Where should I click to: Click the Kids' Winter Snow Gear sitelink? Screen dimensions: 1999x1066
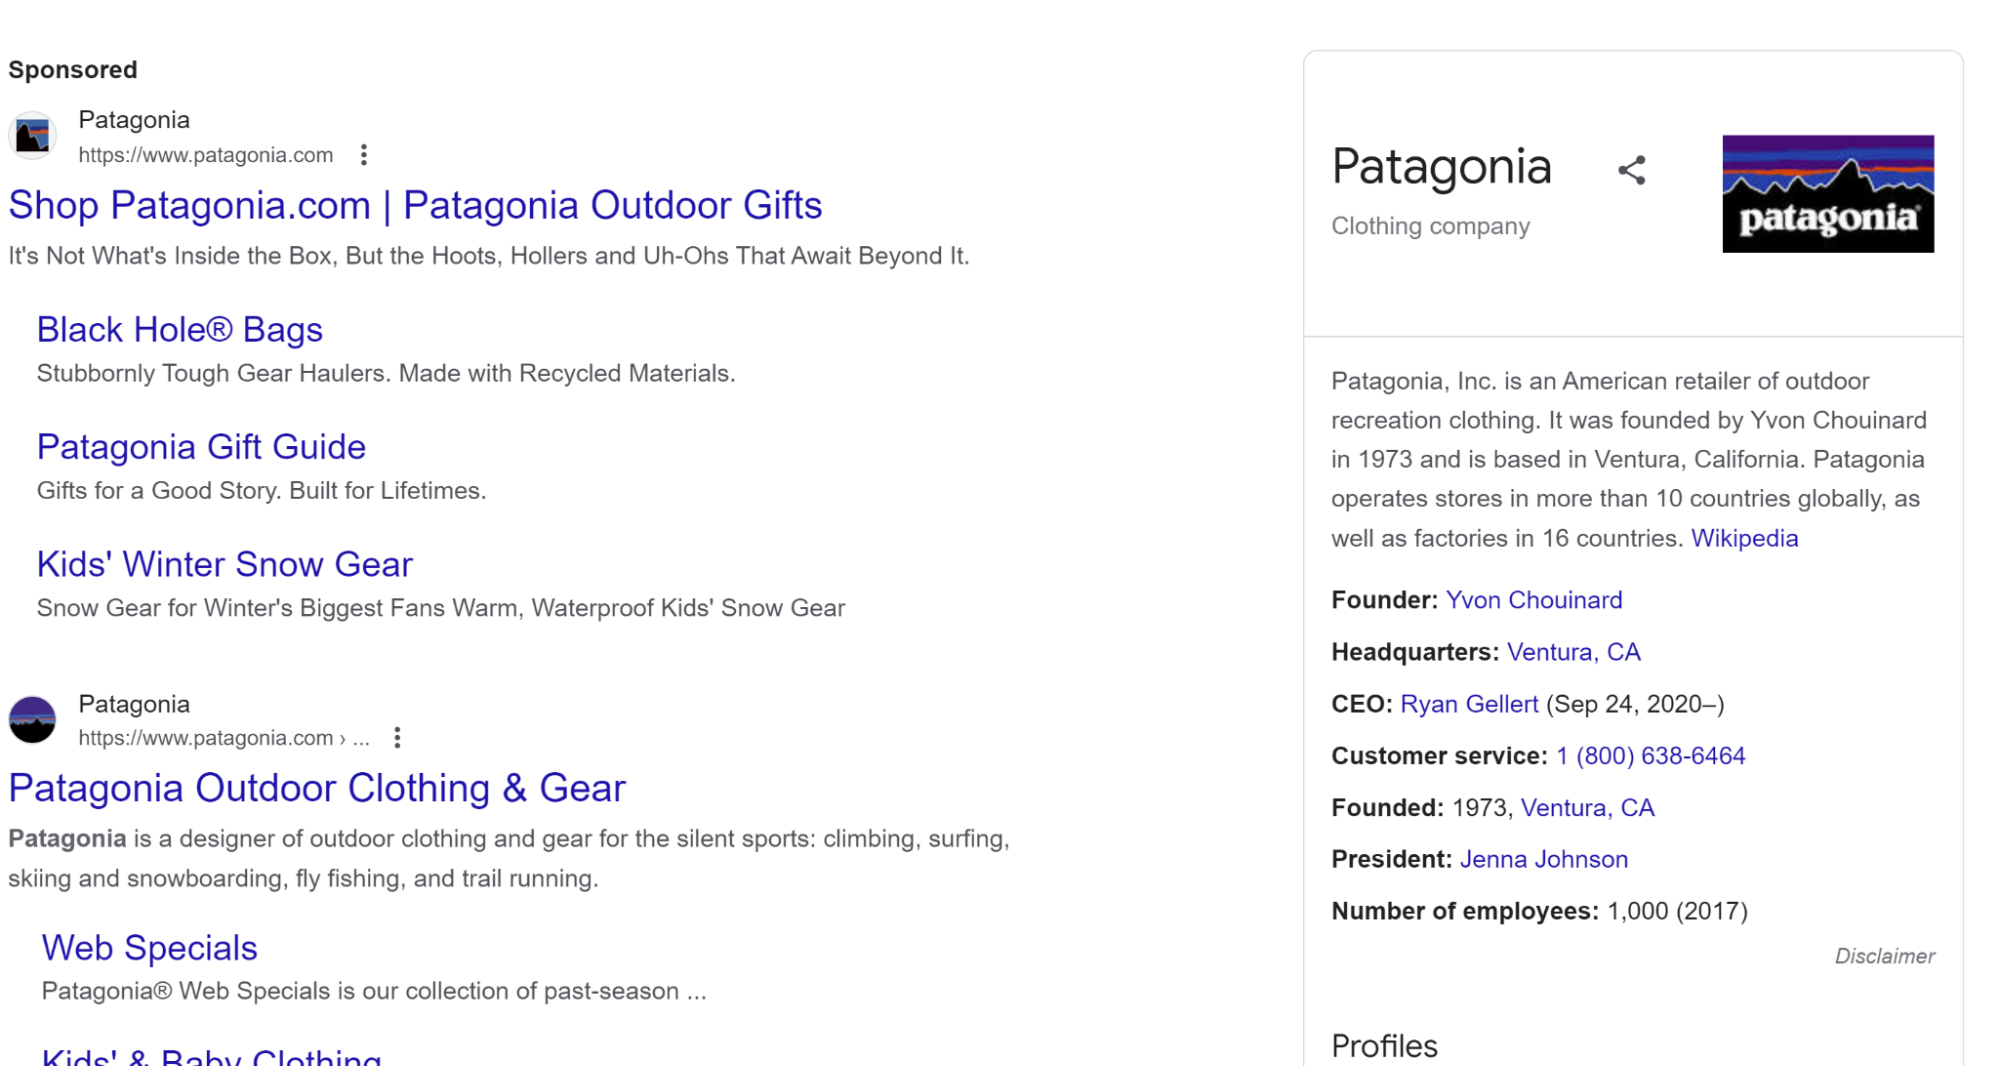224,564
